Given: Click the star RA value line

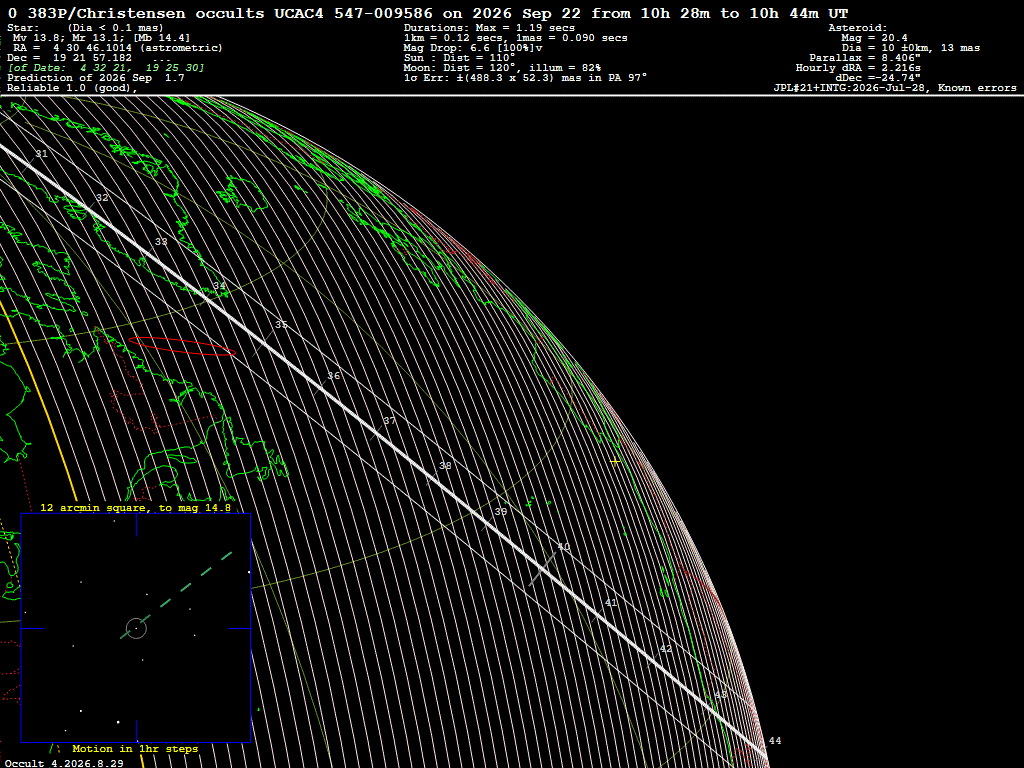Looking at the screenshot, I should point(118,48).
